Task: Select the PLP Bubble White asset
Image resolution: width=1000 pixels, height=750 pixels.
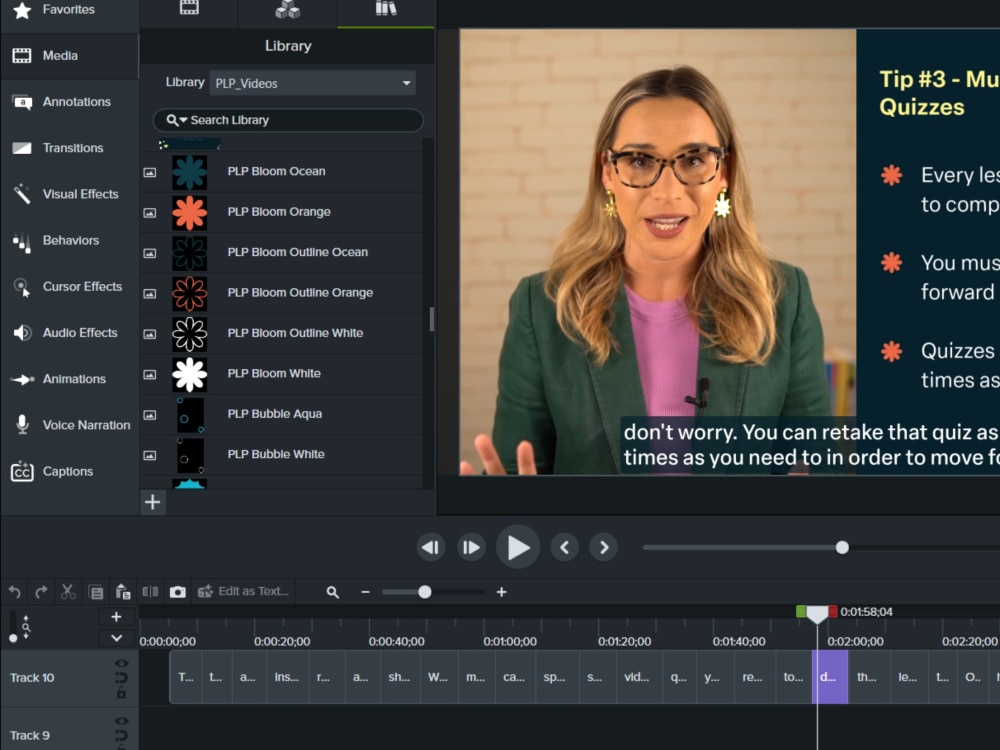Action: pyautogui.click(x=281, y=455)
